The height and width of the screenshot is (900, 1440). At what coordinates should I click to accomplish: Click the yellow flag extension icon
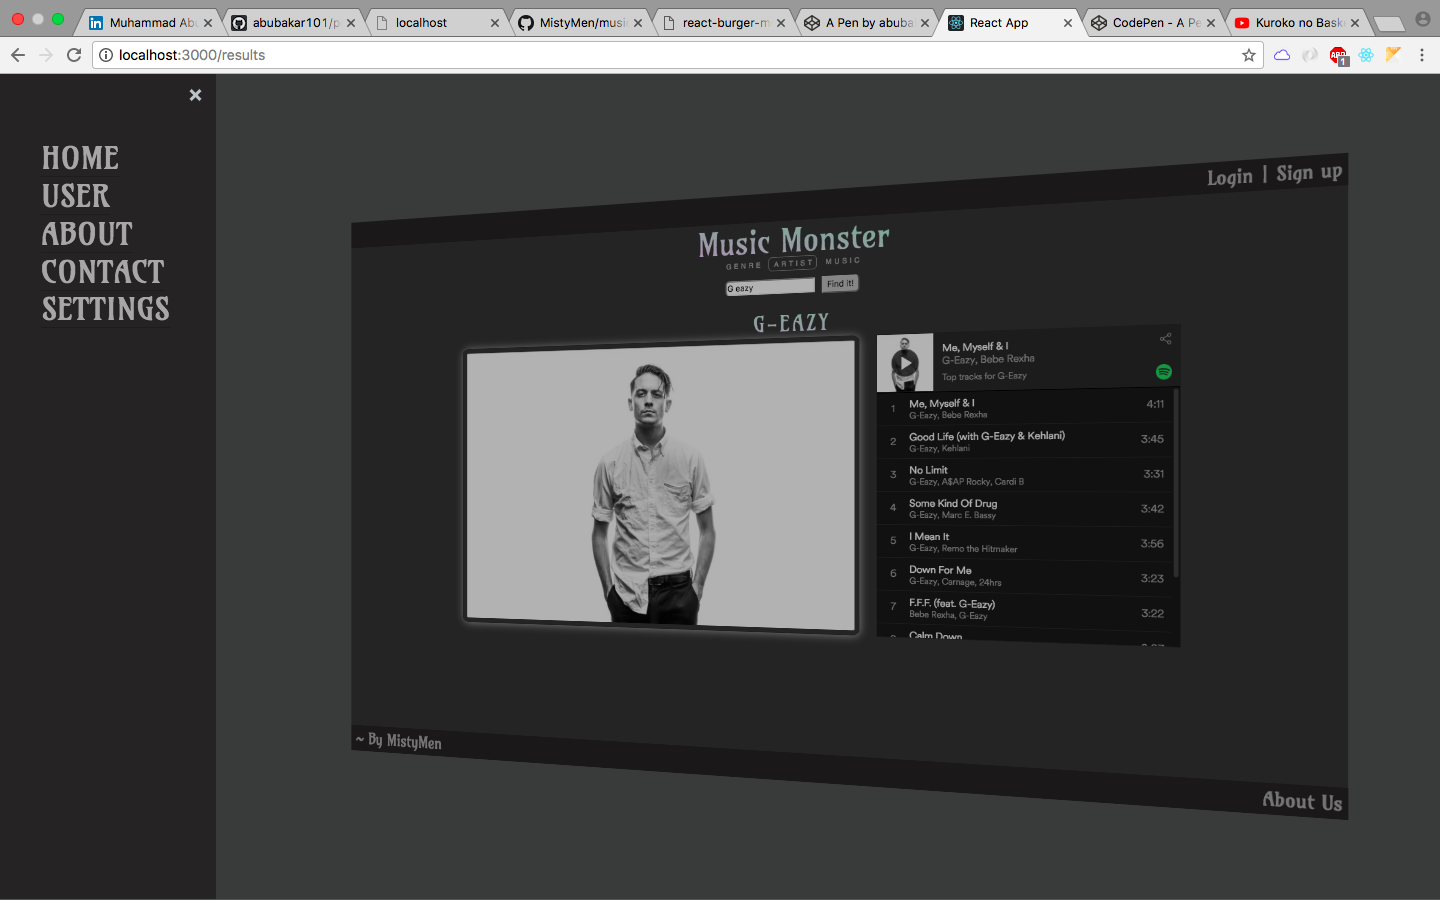coord(1393,54)
